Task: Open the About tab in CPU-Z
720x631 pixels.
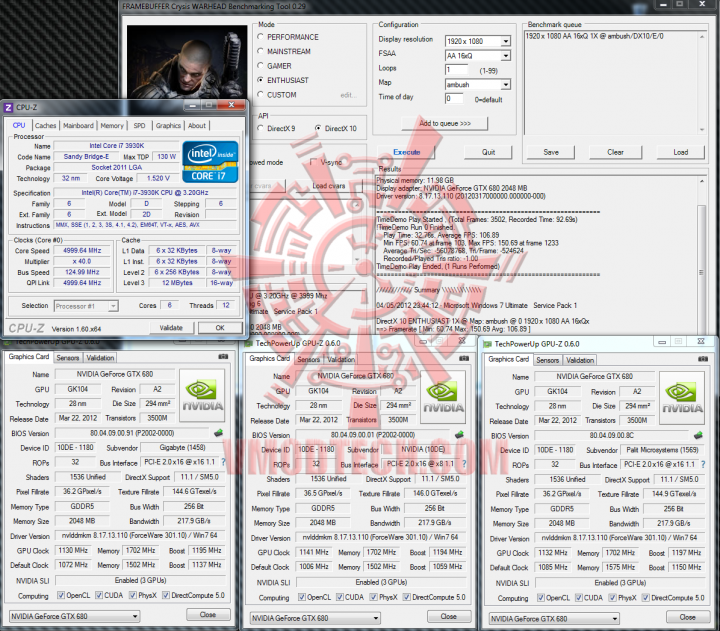Action: coord(197,125)
